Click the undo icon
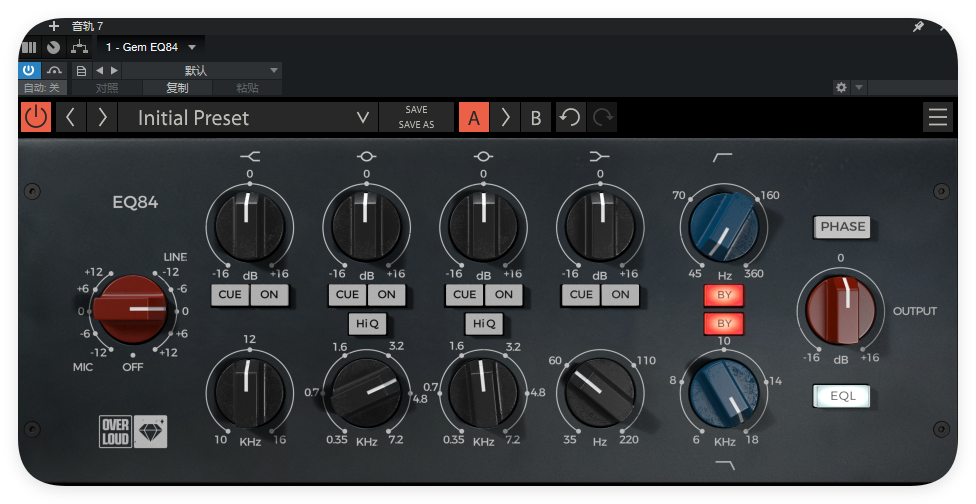This screenshot has height=504, width=976. [570, 117]
